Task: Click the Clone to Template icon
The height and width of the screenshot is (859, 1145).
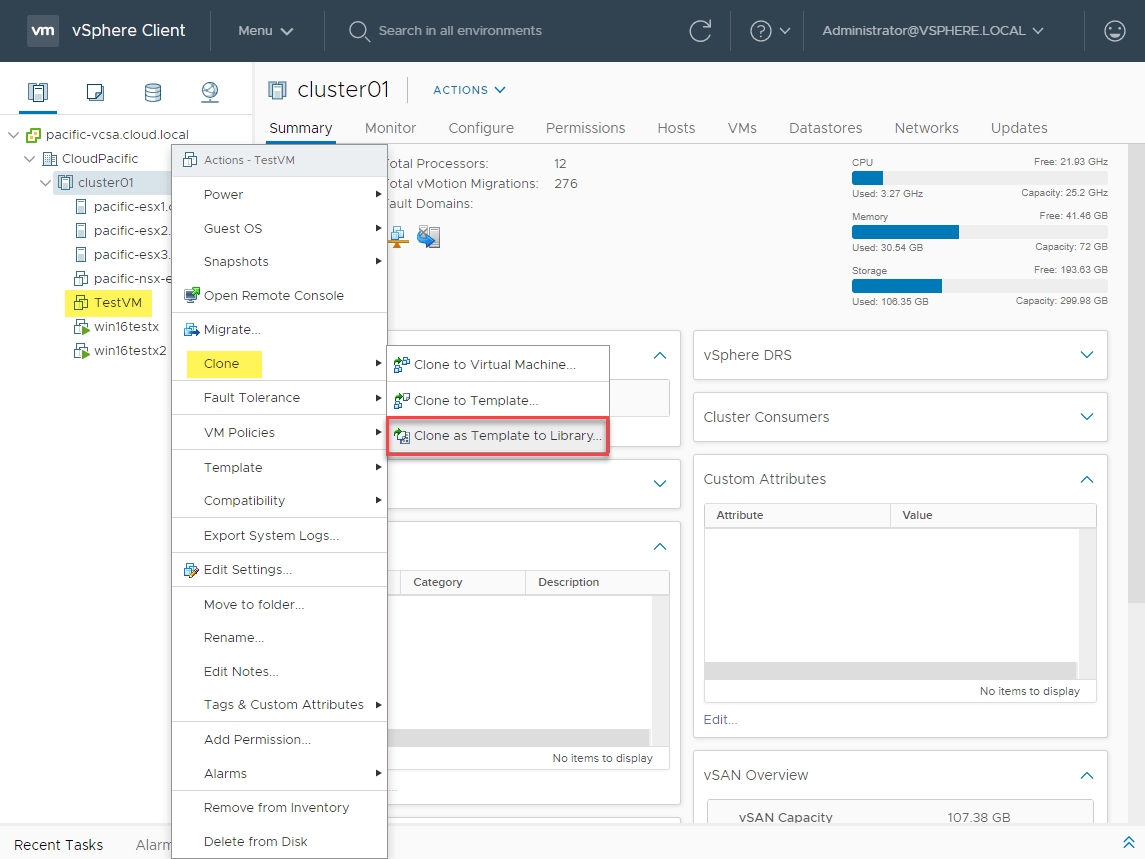Action: point(402,400)
